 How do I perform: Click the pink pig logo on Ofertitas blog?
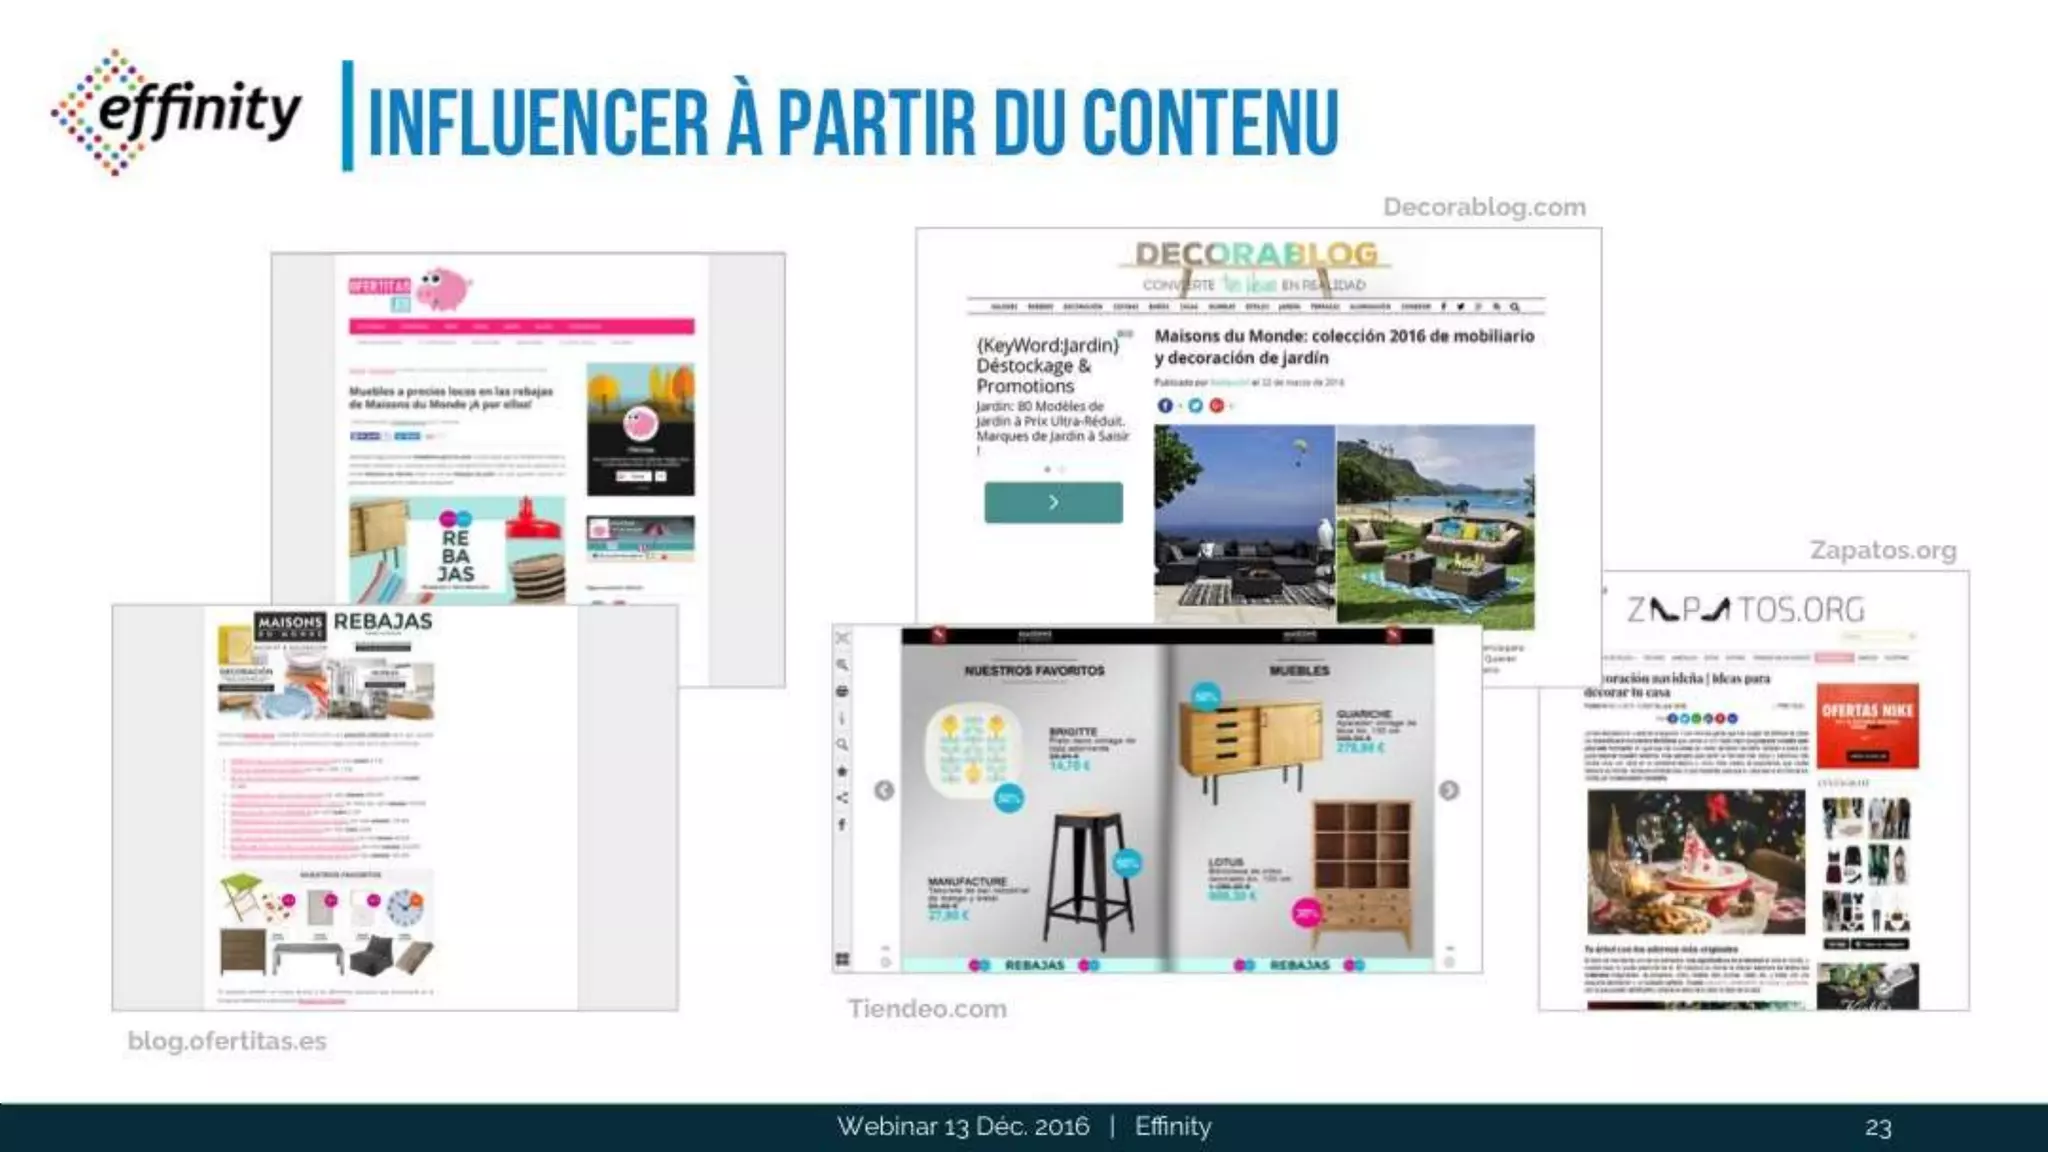tap(443, 290)
